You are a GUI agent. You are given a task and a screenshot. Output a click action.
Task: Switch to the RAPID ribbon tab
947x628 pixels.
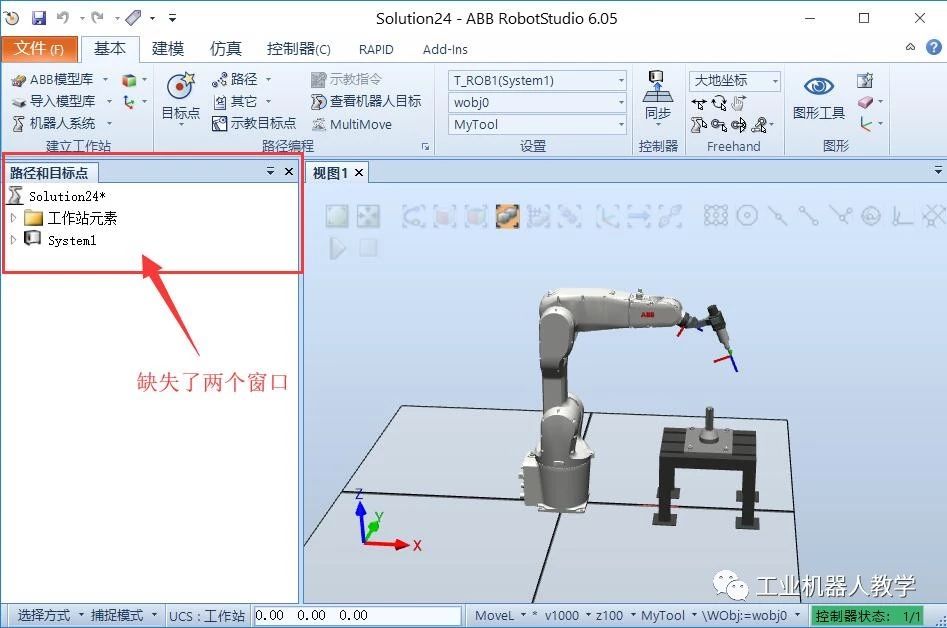[376, 49]
